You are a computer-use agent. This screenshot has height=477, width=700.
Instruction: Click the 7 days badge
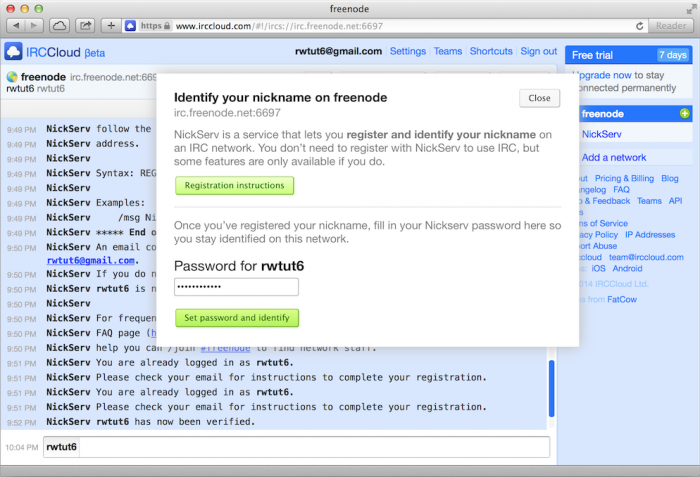point(673,55)
